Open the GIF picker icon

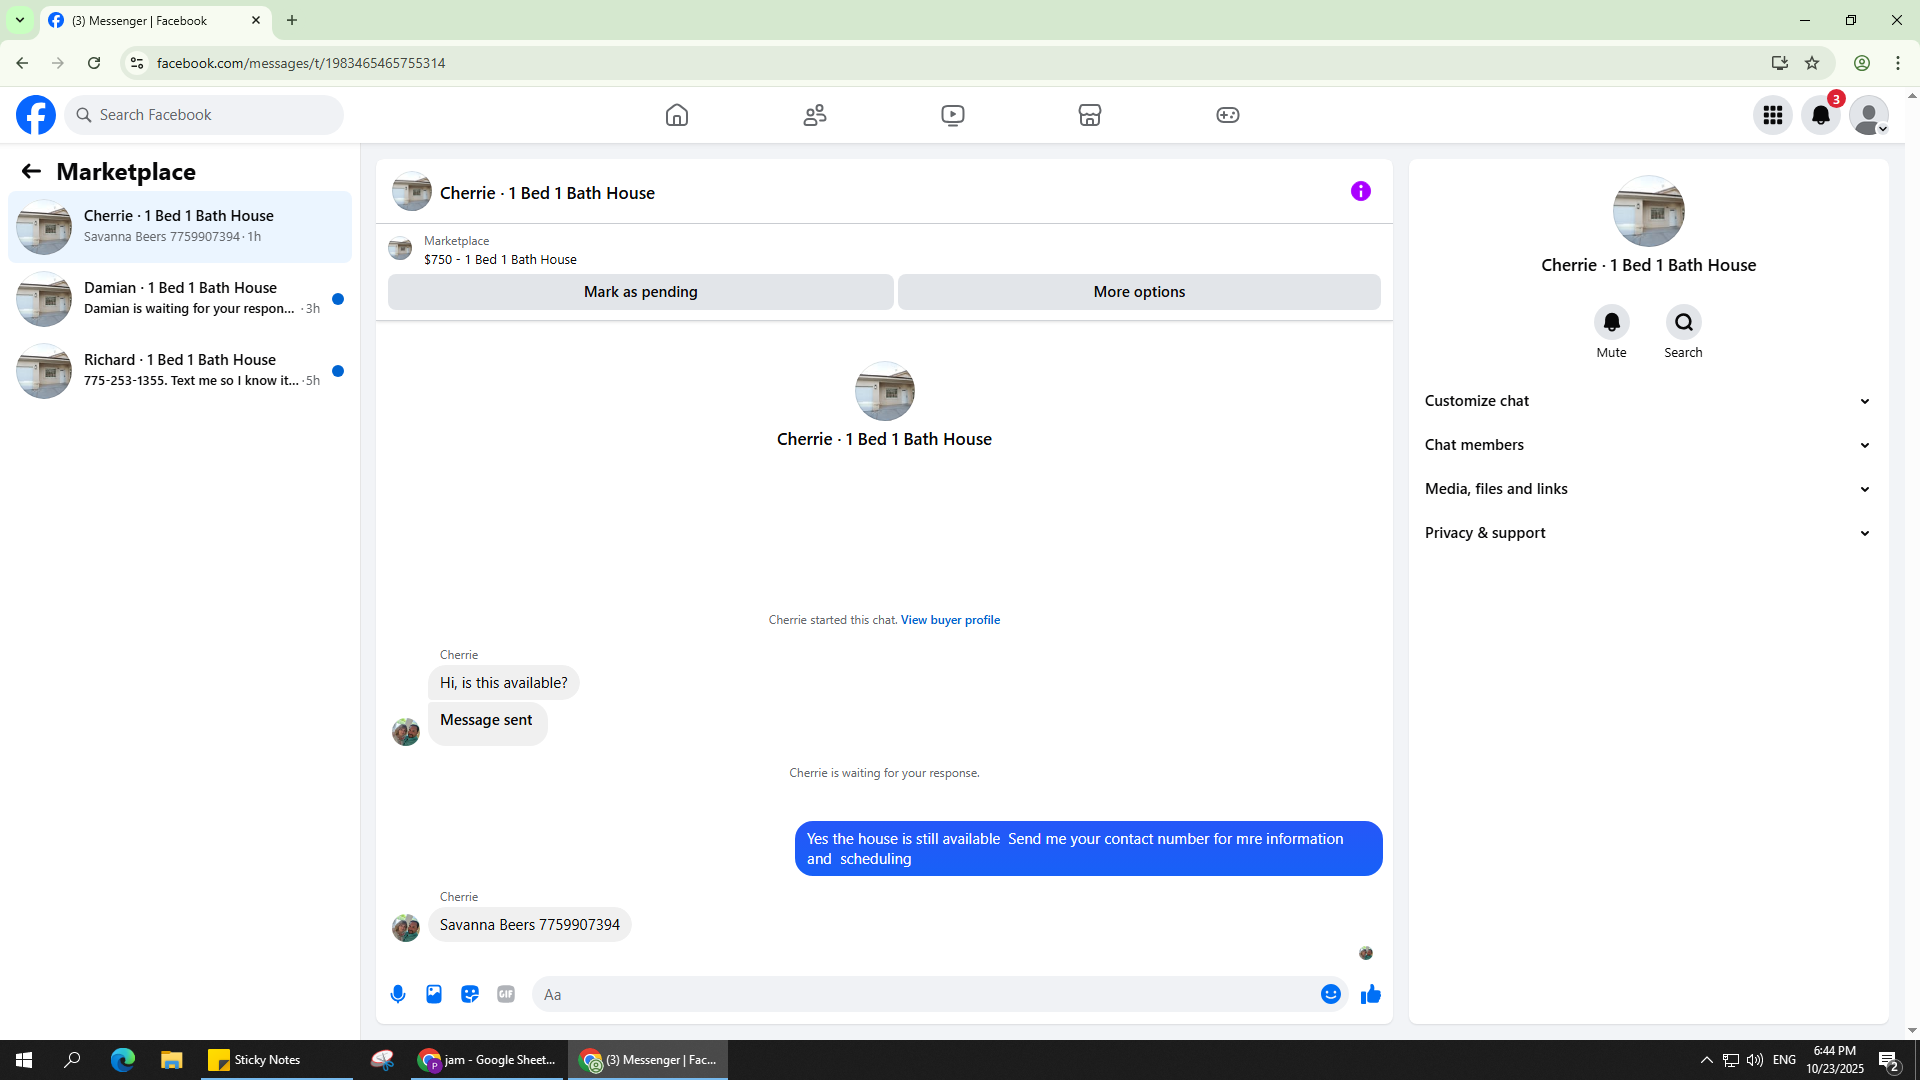click(x=506, y=994)
